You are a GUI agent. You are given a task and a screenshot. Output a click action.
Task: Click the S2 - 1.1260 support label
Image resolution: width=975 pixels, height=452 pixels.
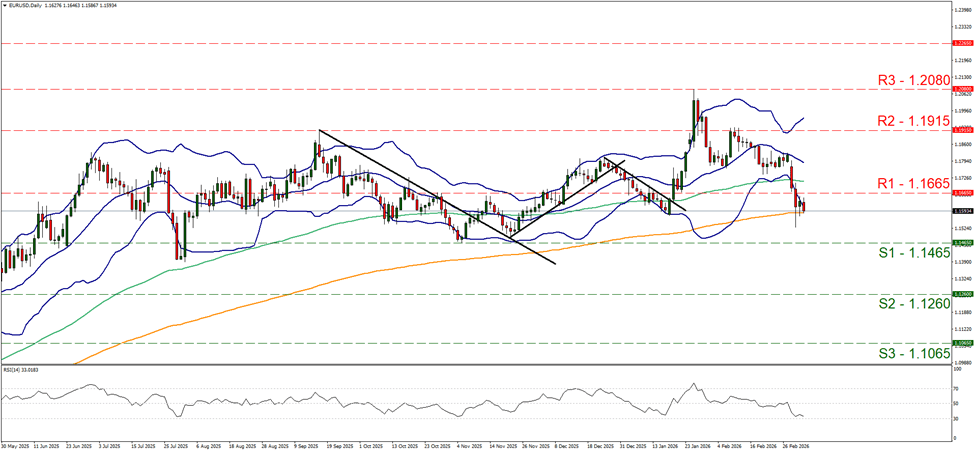pos(914,304)
